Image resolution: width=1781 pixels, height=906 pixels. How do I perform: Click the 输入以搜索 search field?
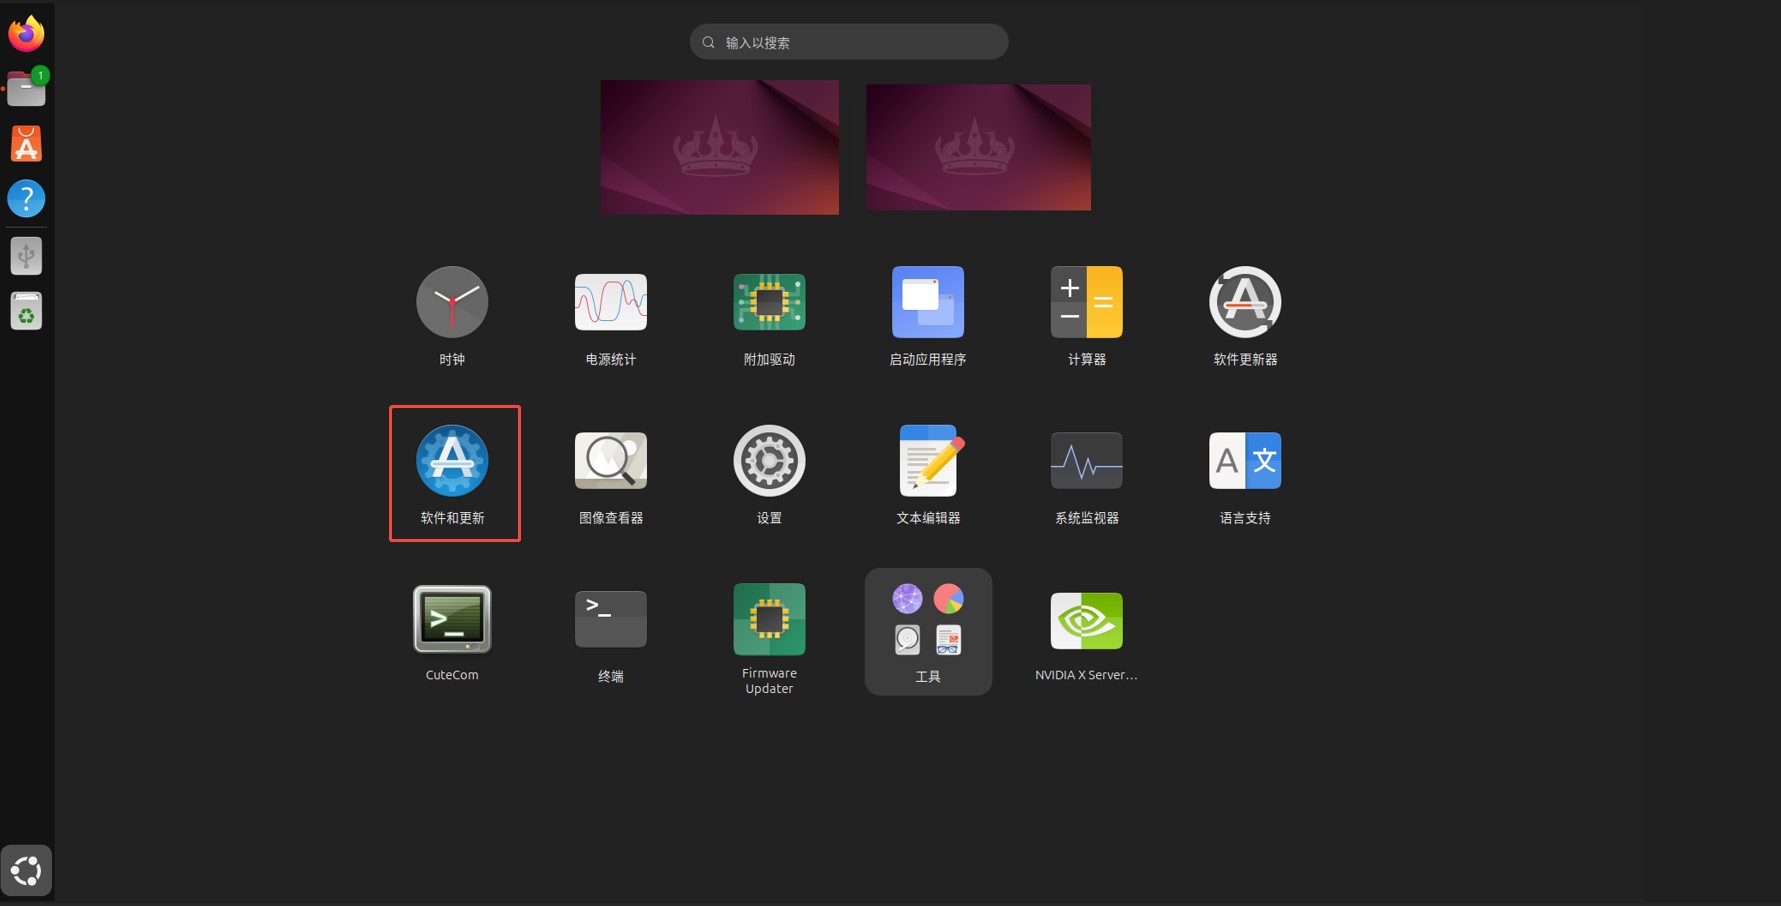click(848, 41)
